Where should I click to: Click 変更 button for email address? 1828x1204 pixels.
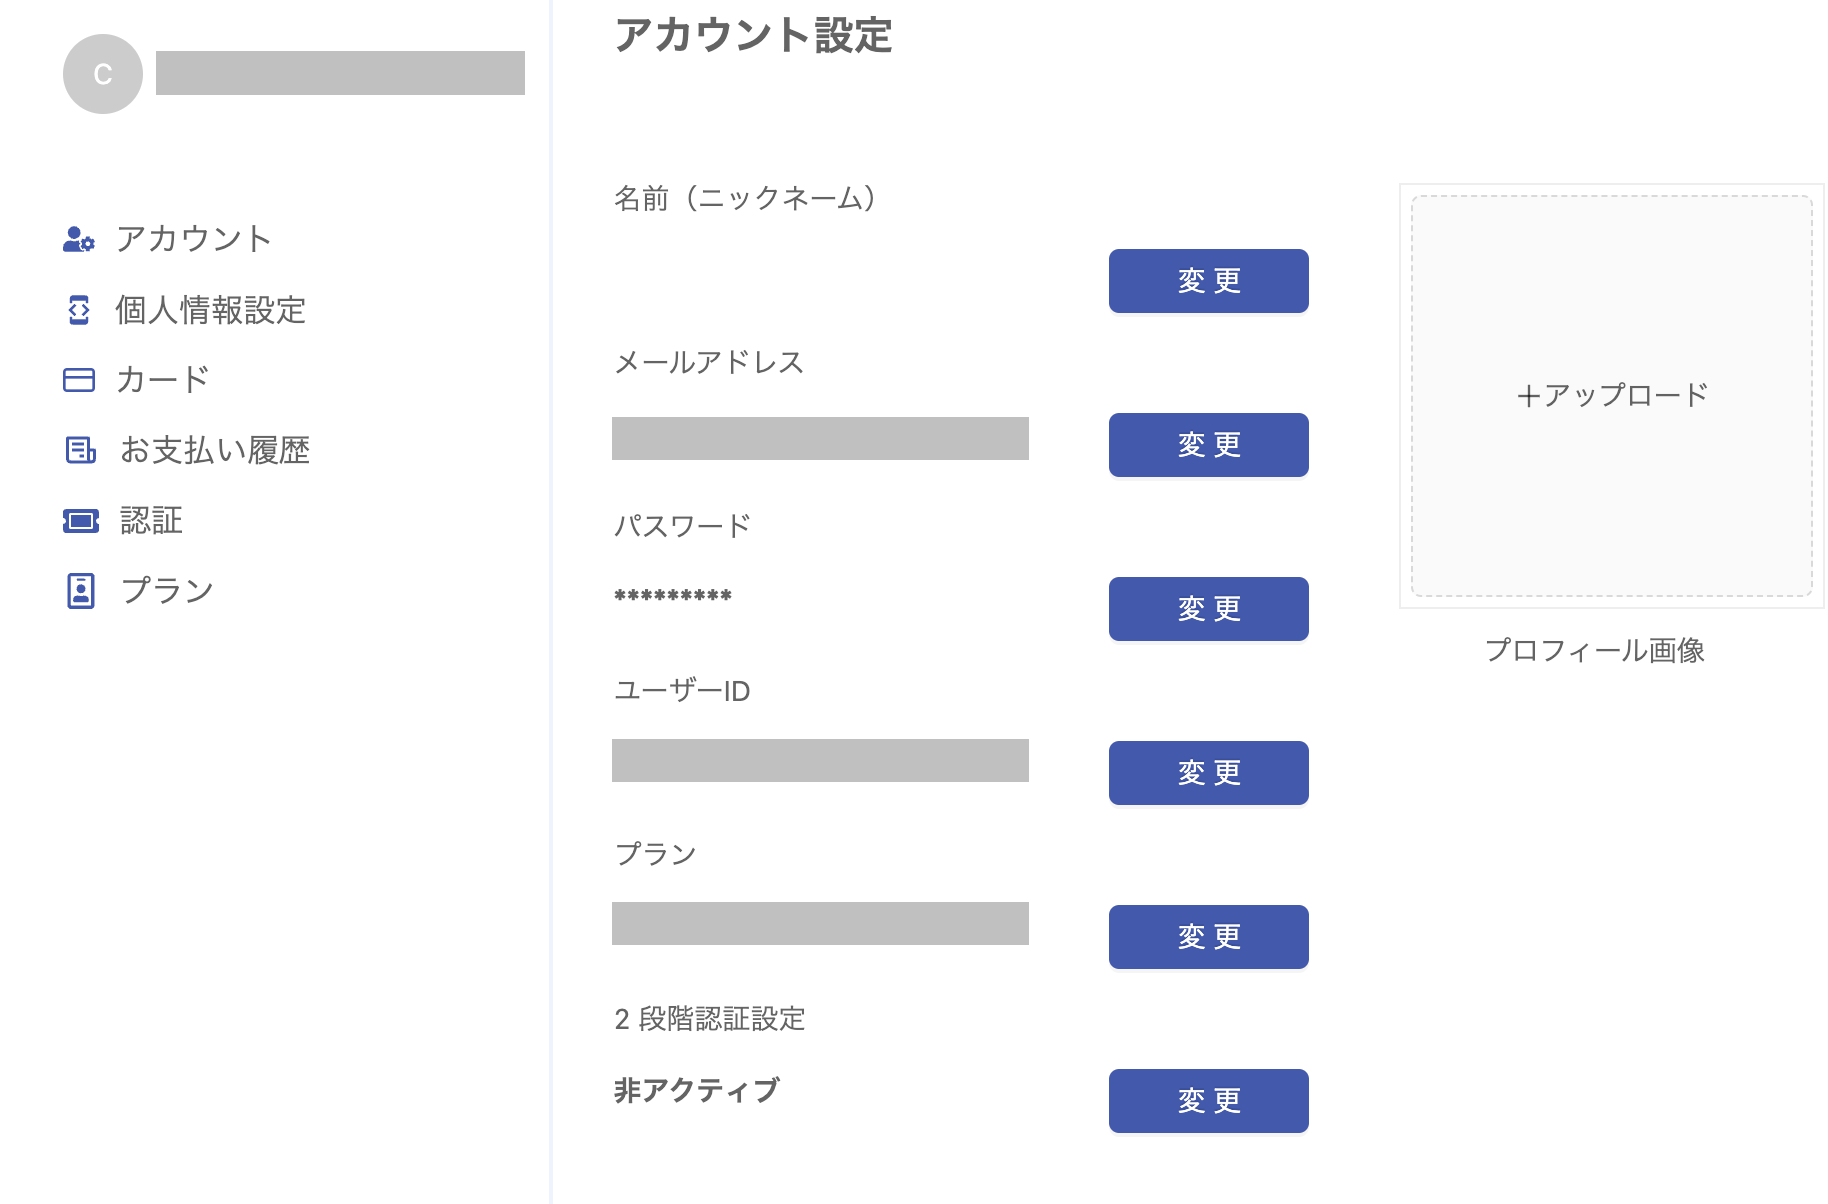coord(1209,445)
